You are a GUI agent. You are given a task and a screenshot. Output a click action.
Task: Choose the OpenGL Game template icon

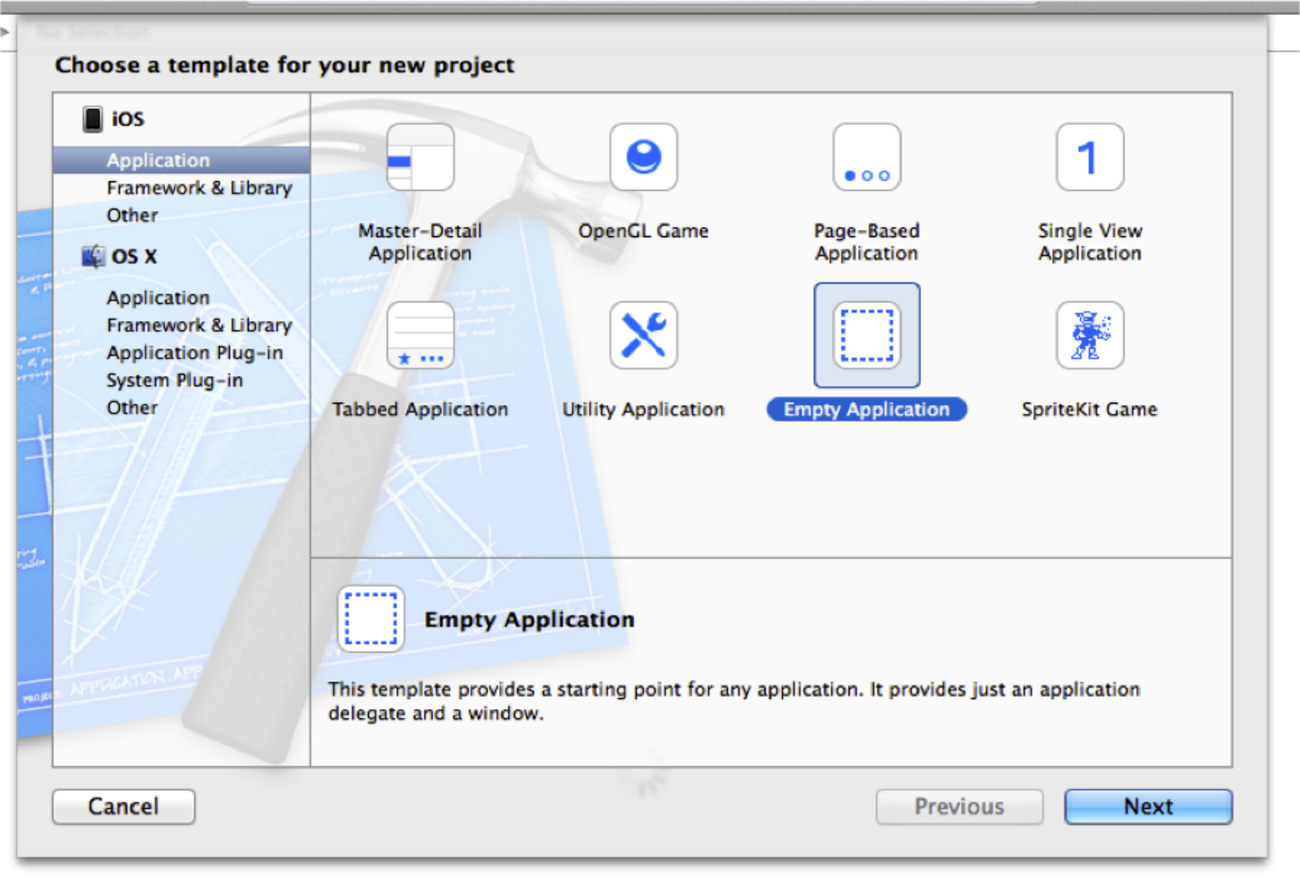[643, 157]
